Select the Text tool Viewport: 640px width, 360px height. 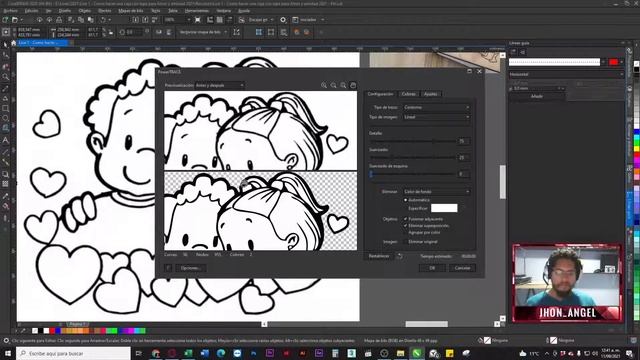5,140
